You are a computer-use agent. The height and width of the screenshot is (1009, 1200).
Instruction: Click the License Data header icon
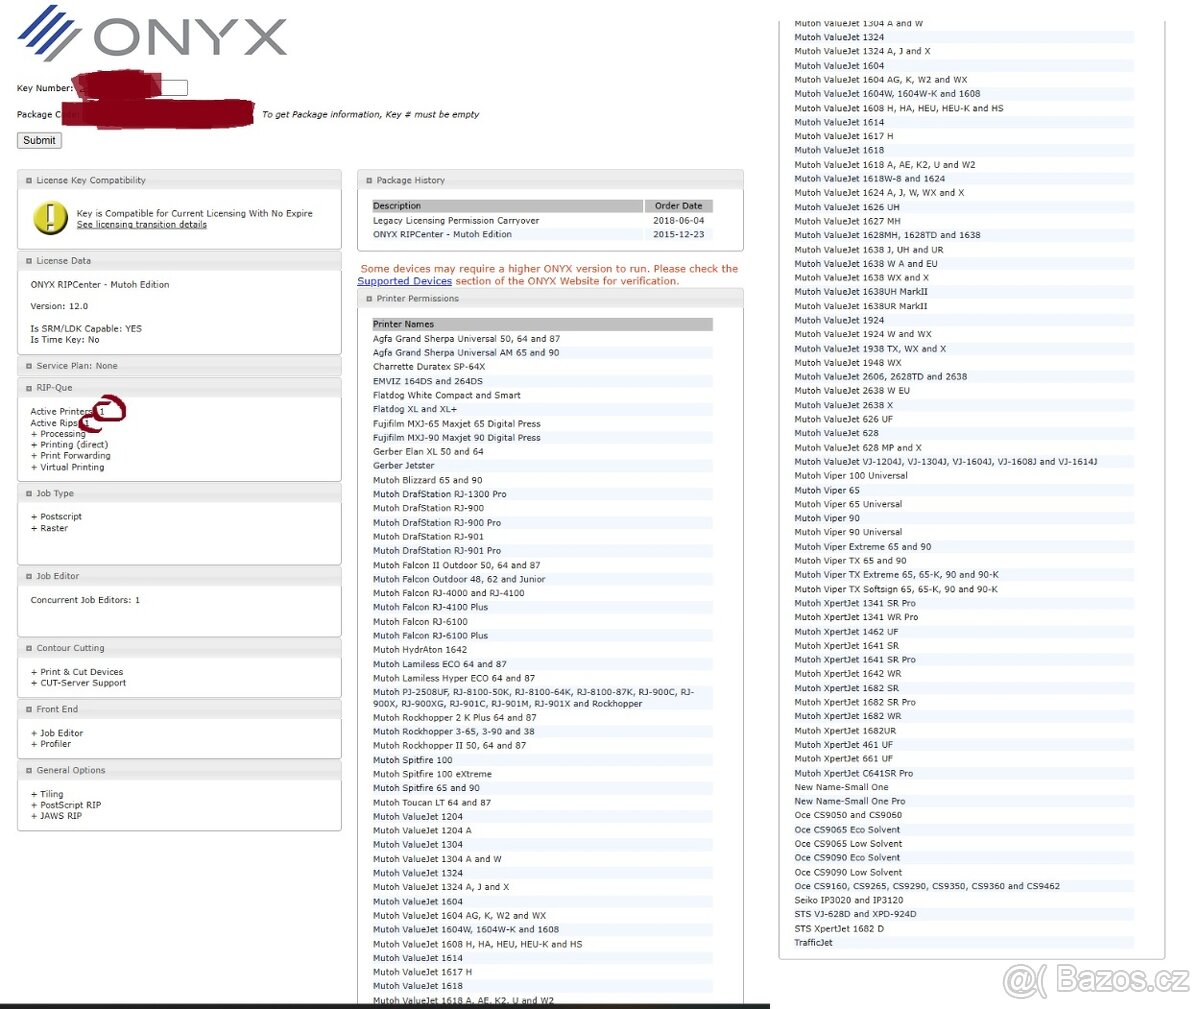pos(29,261)
